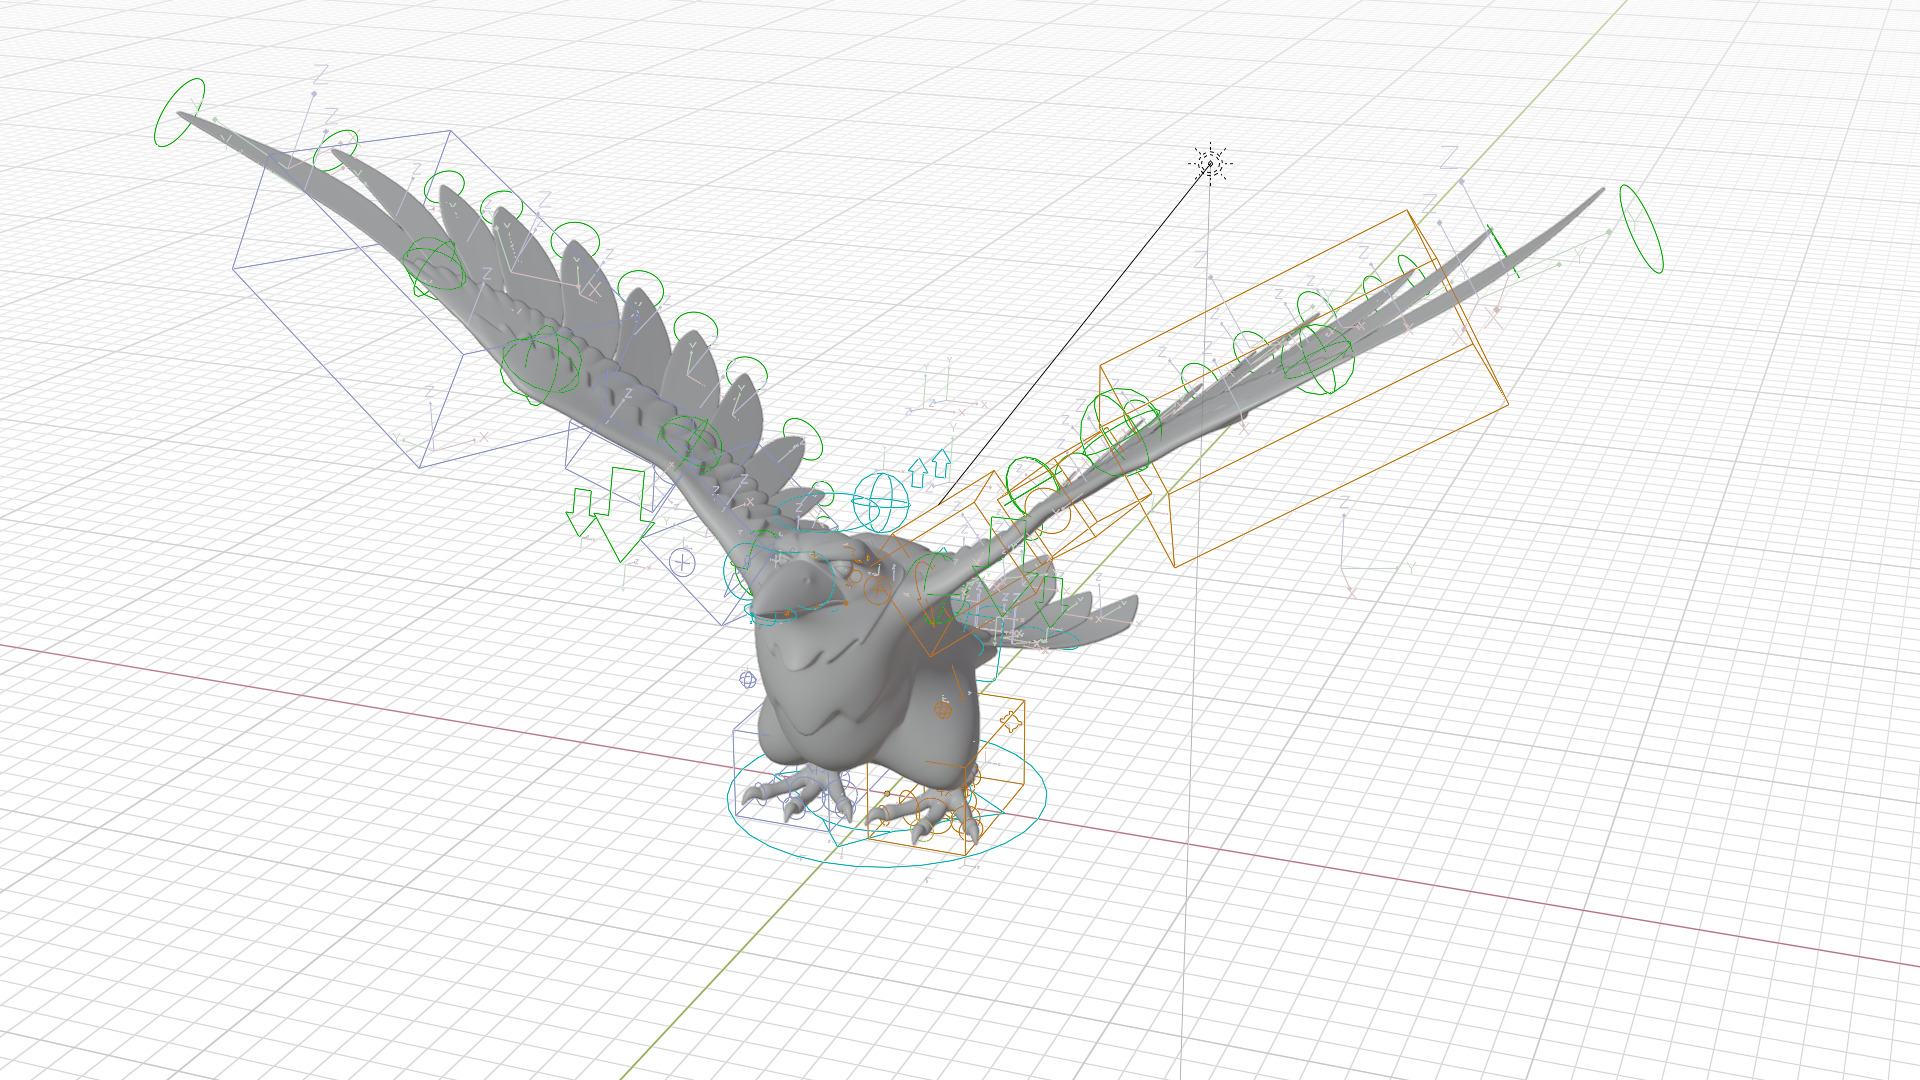Screen dimensions: 1920x1080
Task: Click the left small cyan up-arrow control
Action: [x=917, y=473]
